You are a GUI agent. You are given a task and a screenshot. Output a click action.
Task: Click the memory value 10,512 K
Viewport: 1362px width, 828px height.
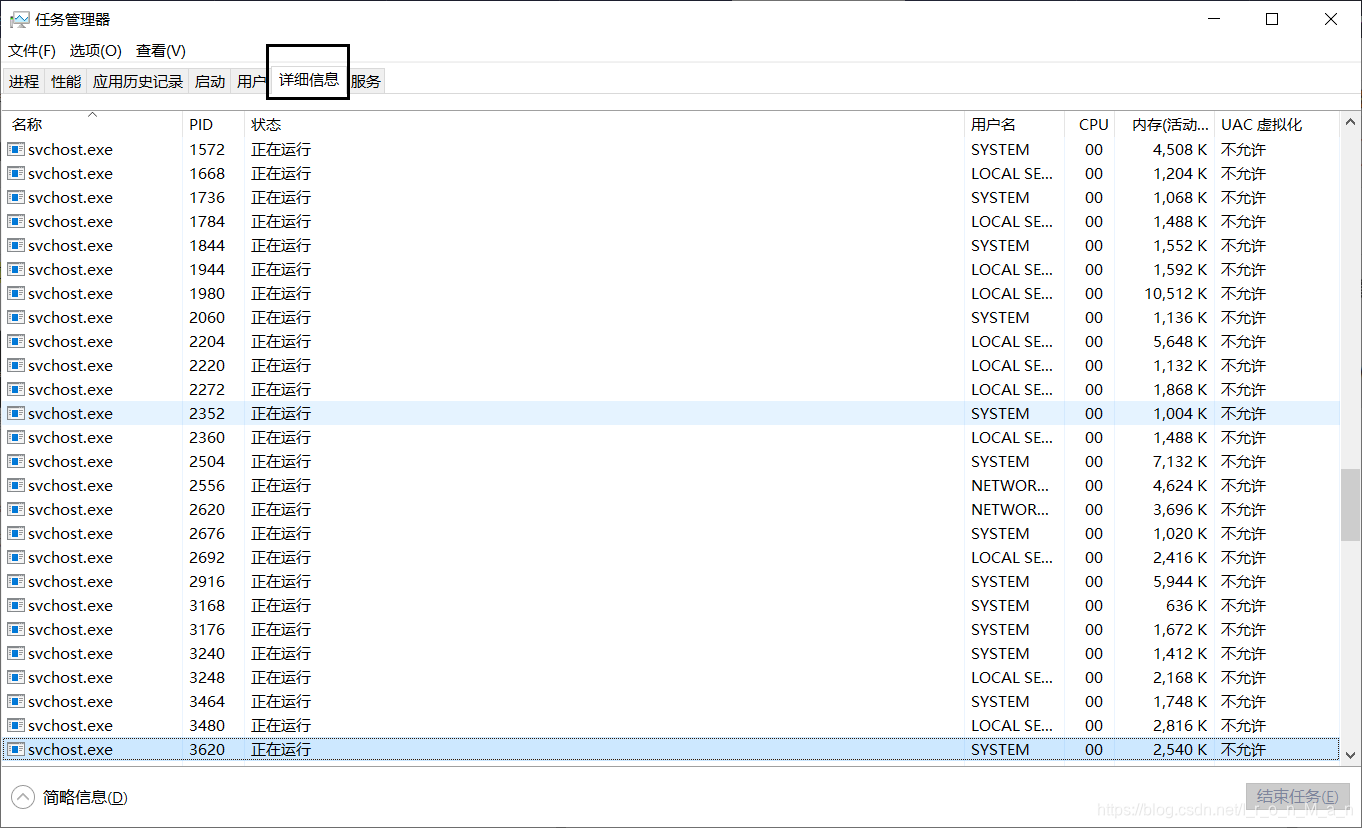1176,293
